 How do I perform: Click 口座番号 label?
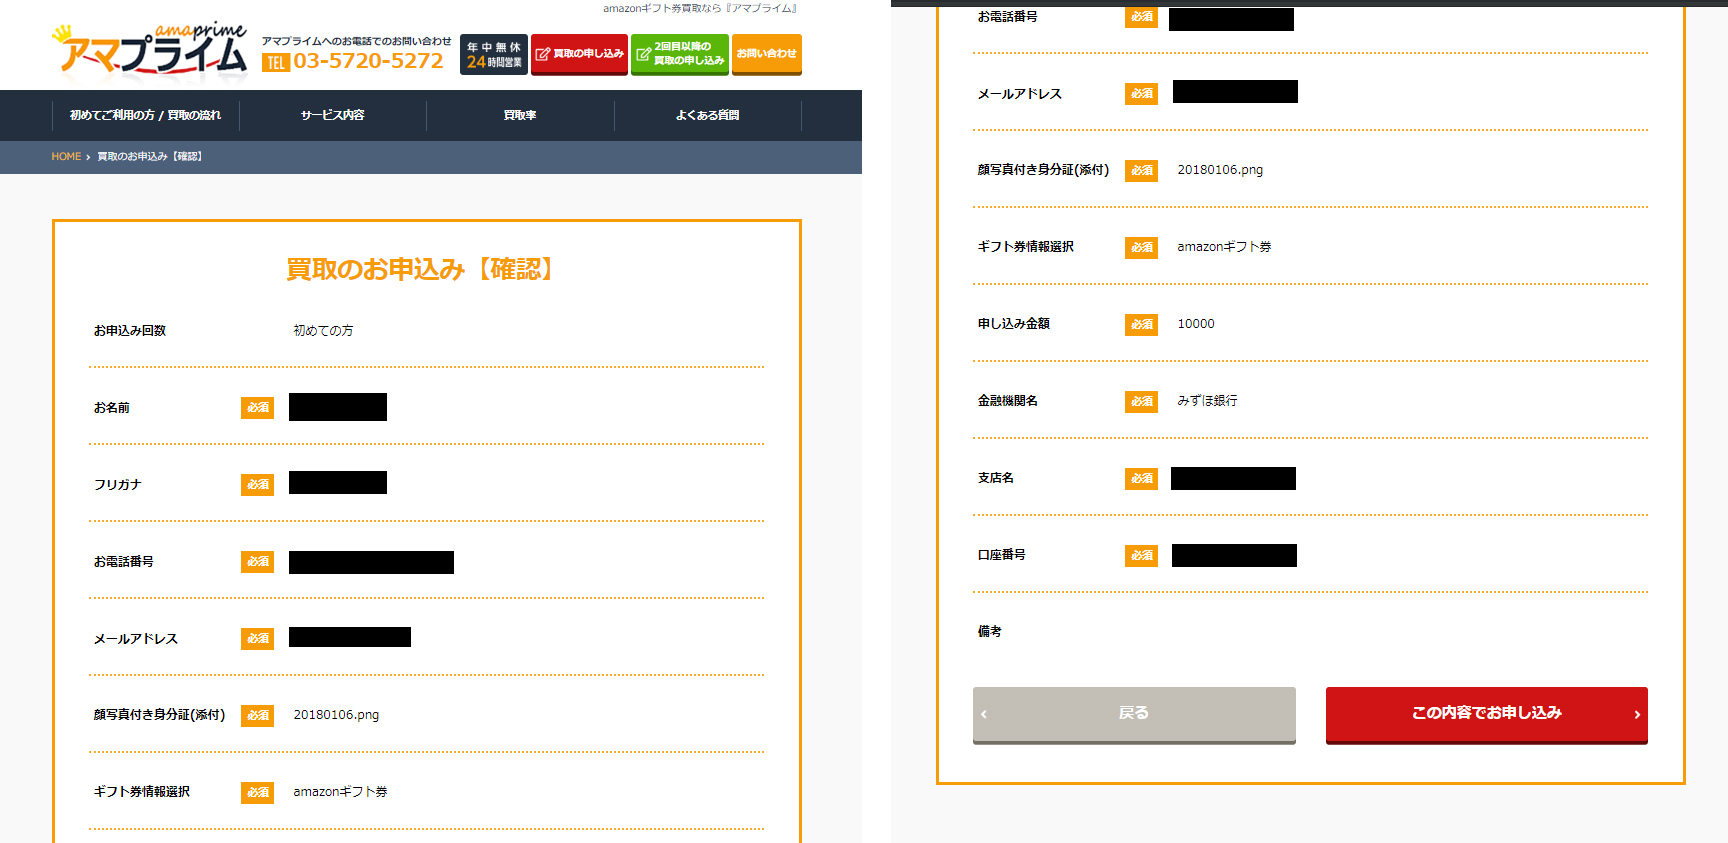[x=1002, y=555]
